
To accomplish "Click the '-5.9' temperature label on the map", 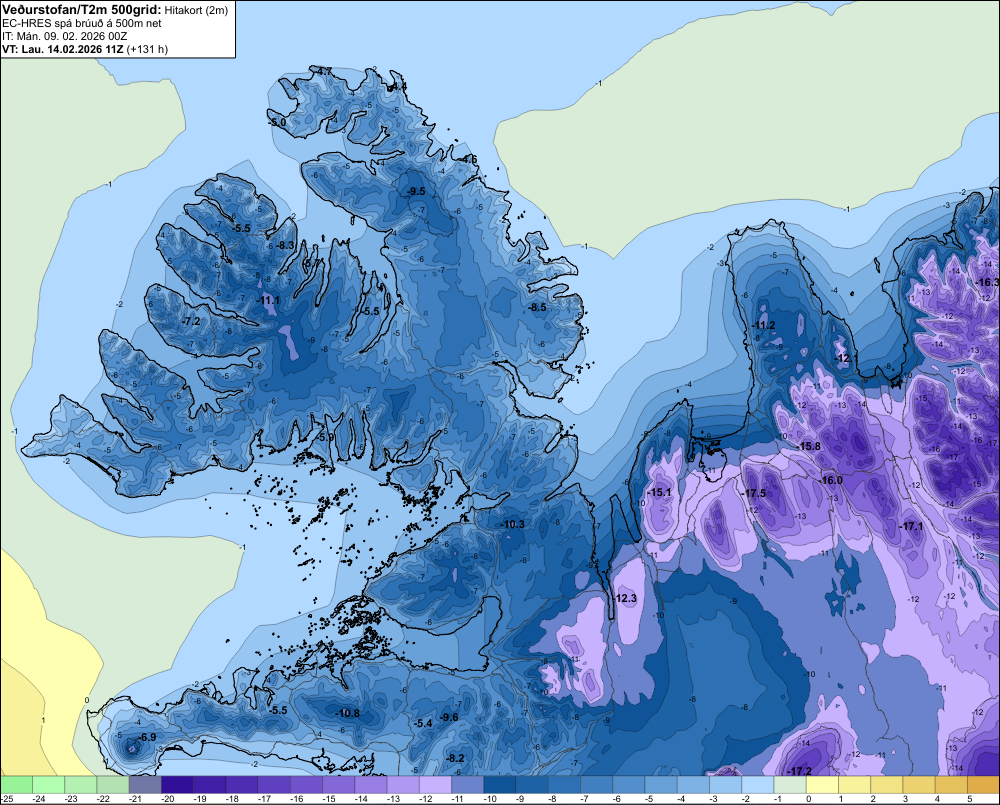I will (326, 438).
